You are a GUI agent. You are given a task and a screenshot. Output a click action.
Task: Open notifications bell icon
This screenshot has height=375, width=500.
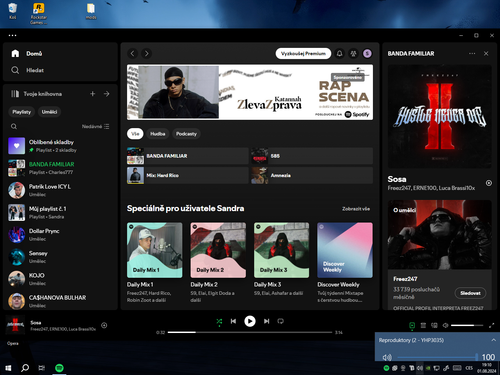(339, 53)
